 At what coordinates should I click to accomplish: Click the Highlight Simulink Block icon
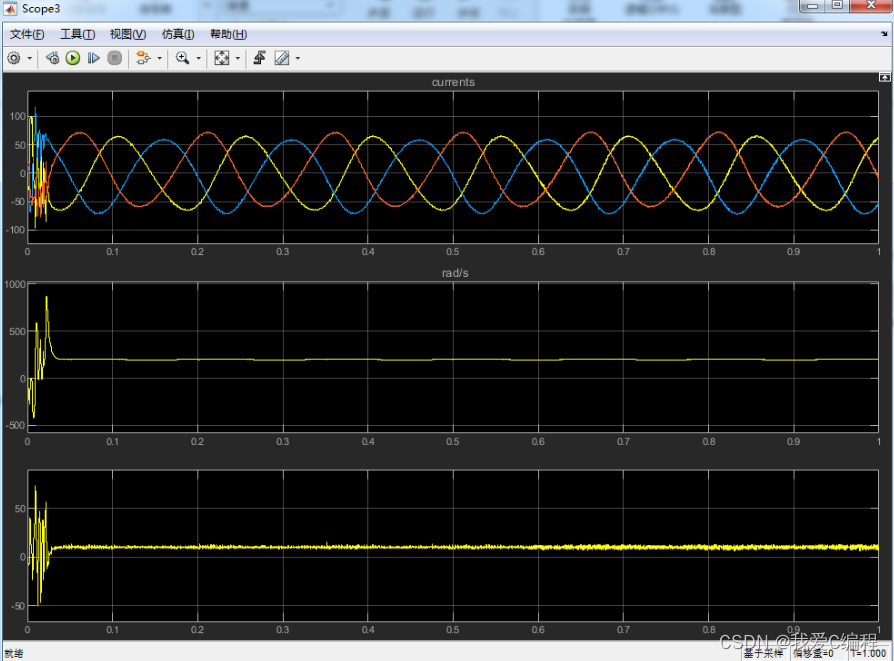point(142,58)
